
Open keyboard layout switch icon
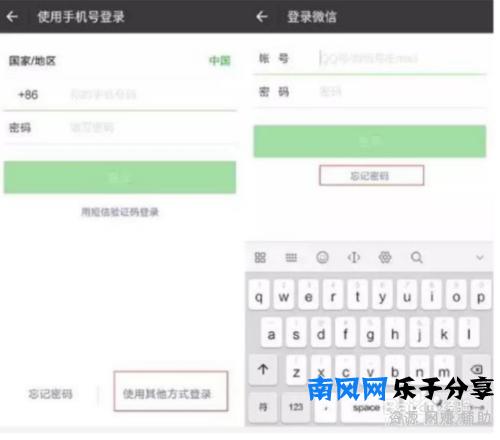(x=291, y=258)
